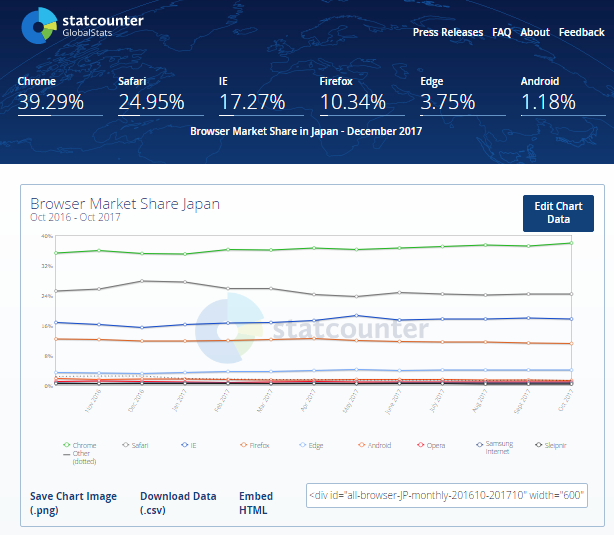Click the Embed HTML link
Screen dimensions: 614x535
(x=256, y=503)
